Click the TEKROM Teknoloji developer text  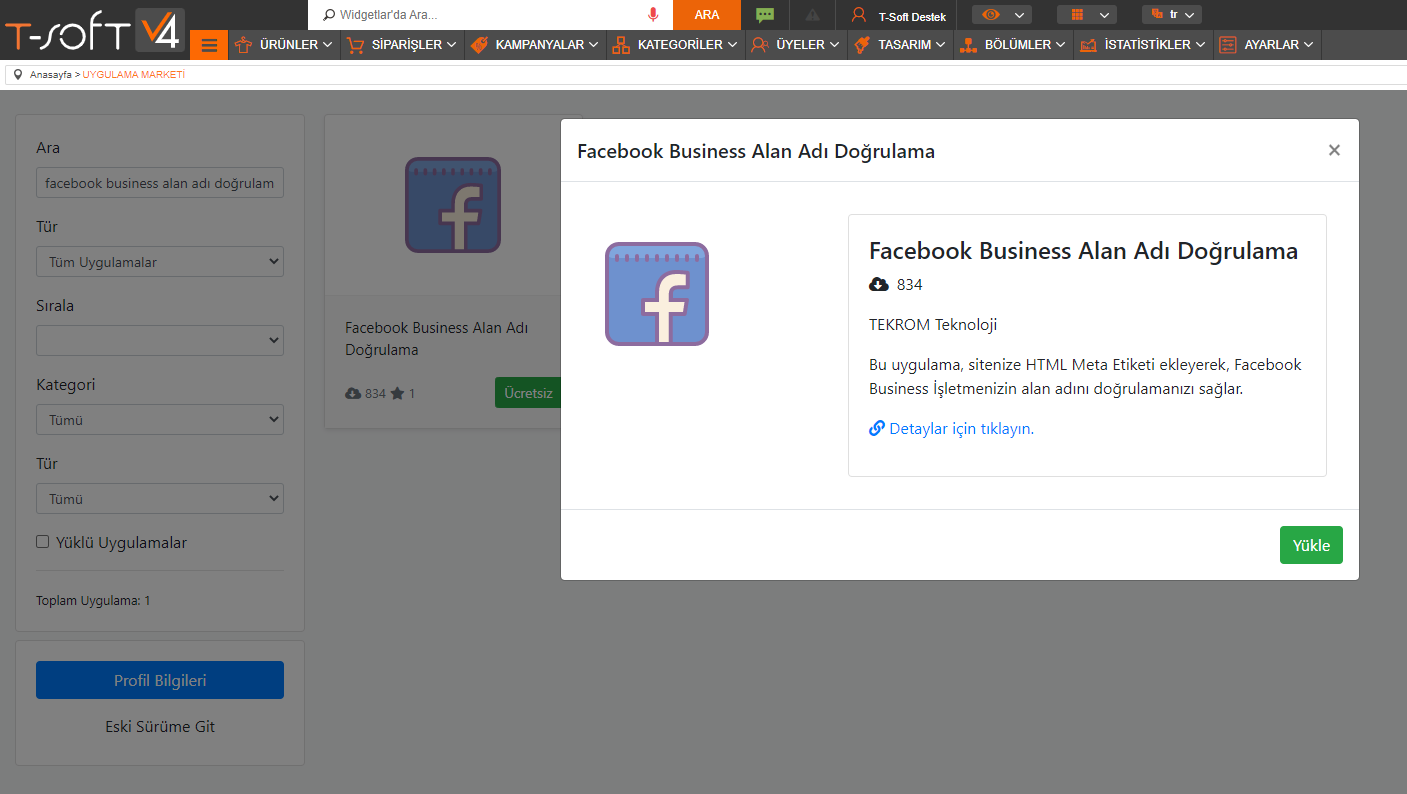click(x=933, y=324)
